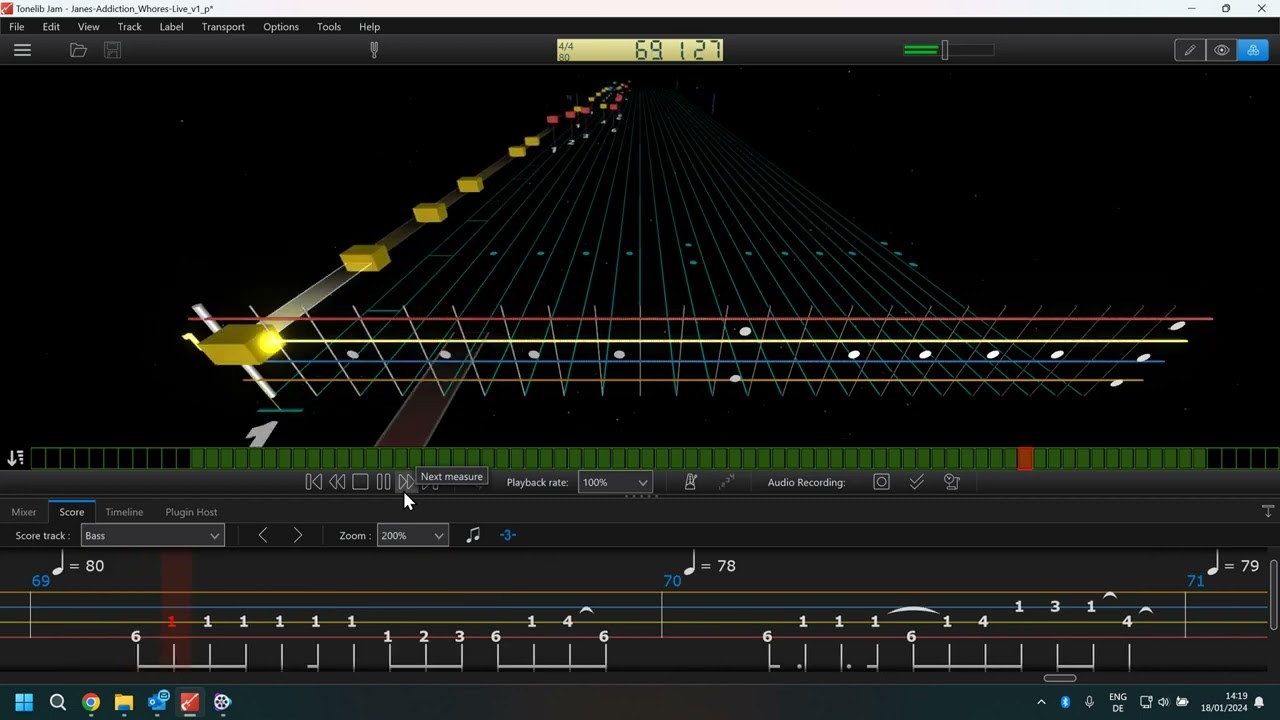Open the tuner fork icon
1280x720 pixels.
pyautogui.click(x=374, y=50)
